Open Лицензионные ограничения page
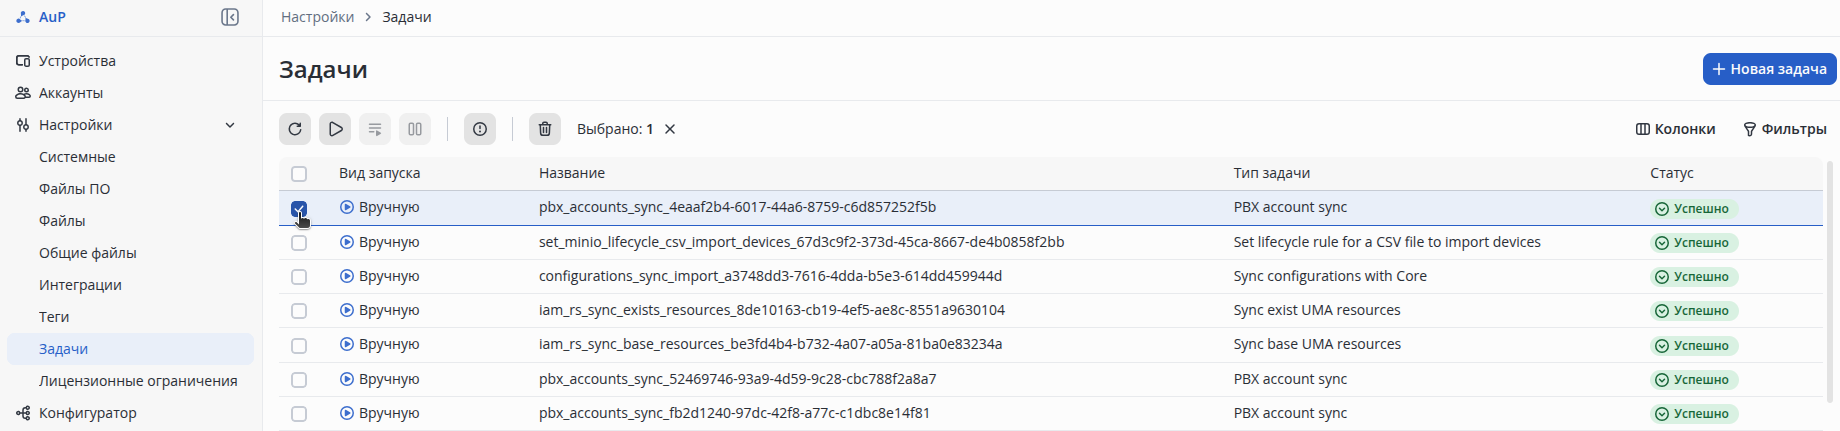1840x431 pixels. [x=138, y=381]
